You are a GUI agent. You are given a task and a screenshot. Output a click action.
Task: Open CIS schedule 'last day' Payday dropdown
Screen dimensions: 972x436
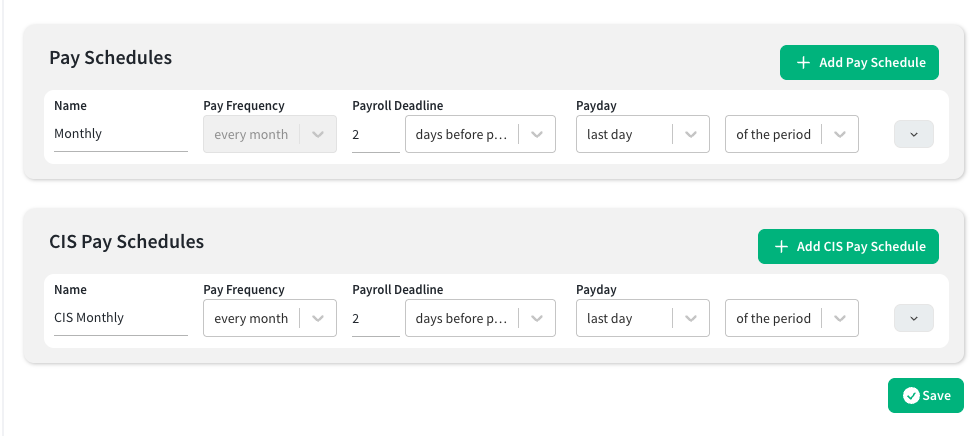(643, 318)
